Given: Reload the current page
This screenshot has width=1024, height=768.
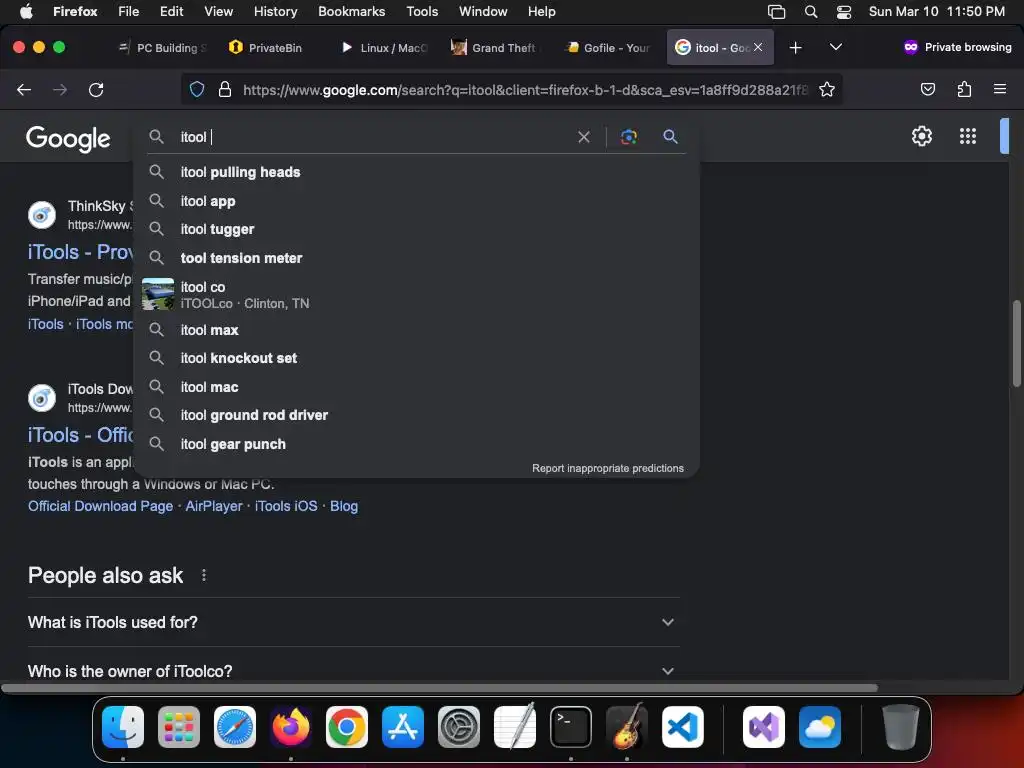Looking at the screenshot, I should [x=96, y=89].
